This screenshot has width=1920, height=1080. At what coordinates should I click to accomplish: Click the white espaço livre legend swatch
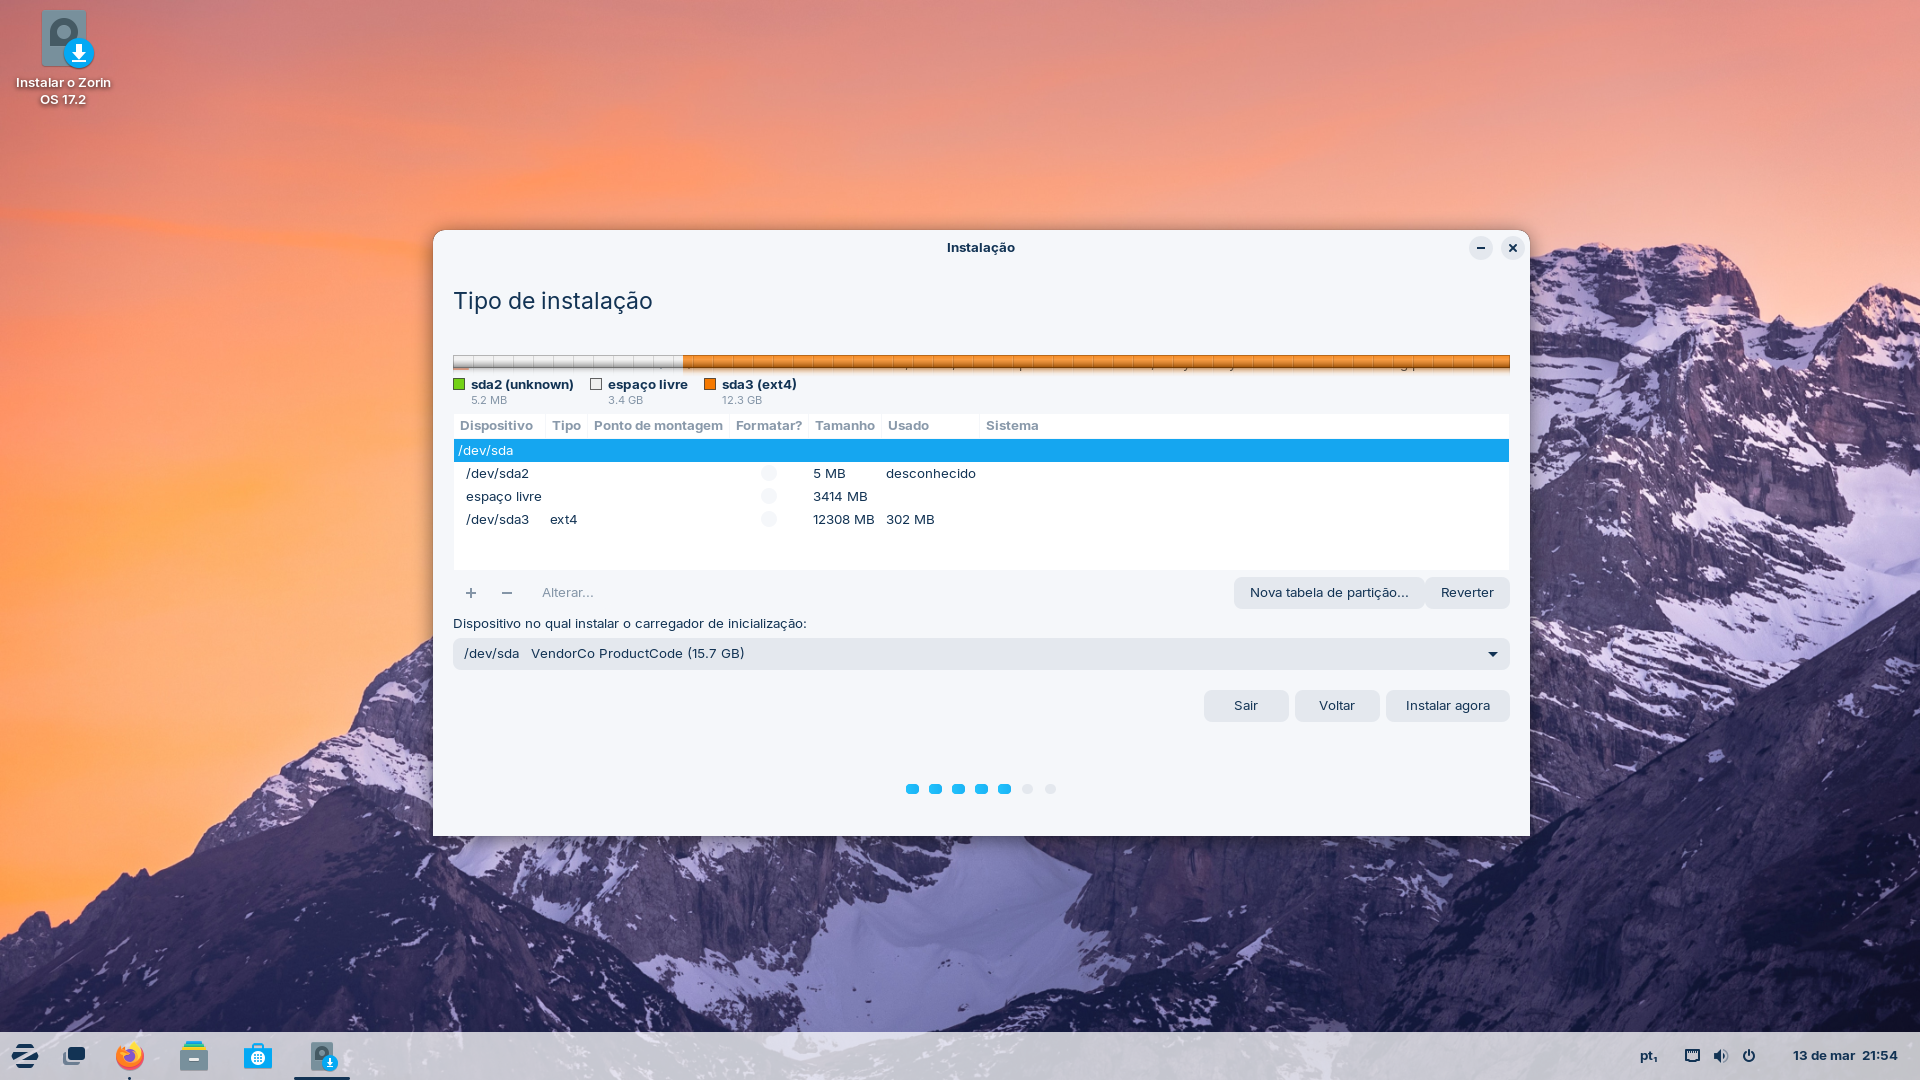596,384
